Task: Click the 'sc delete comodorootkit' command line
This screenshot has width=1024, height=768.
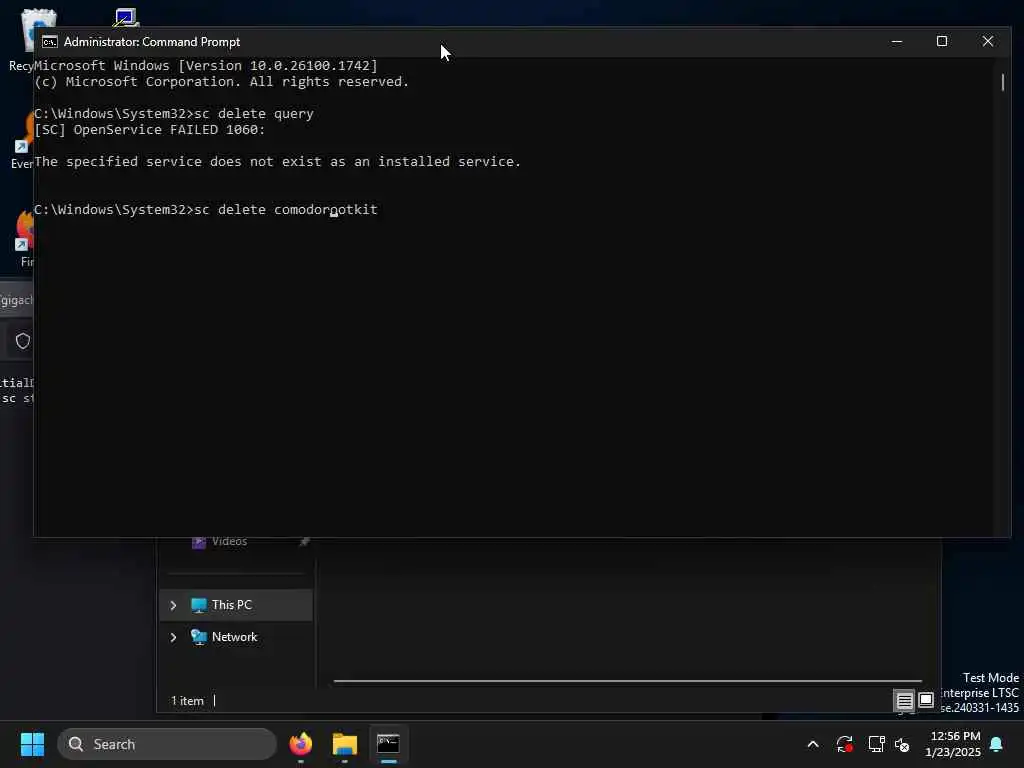Action: pyautogui.click(x=206, y=210)
